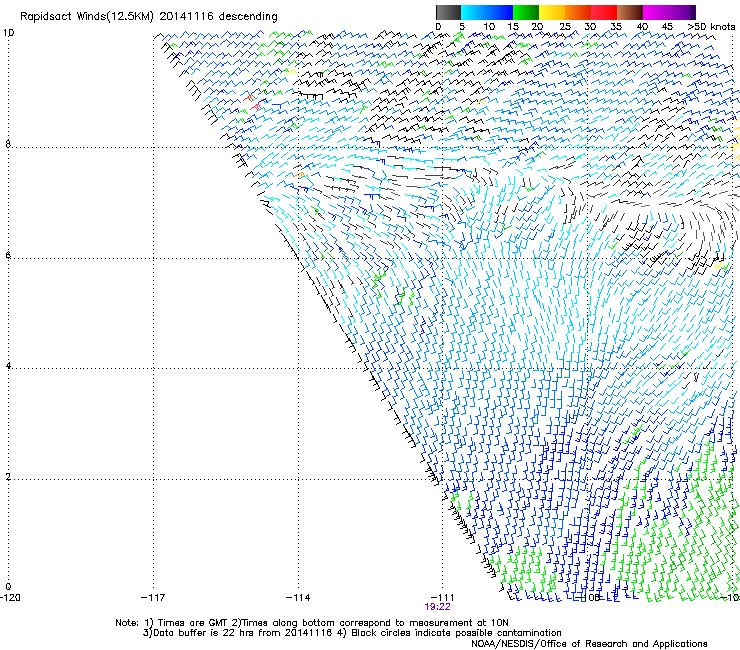Click the gray 0–5 knots legend swatch
The image size is (740, 650).
coord(448,12)
